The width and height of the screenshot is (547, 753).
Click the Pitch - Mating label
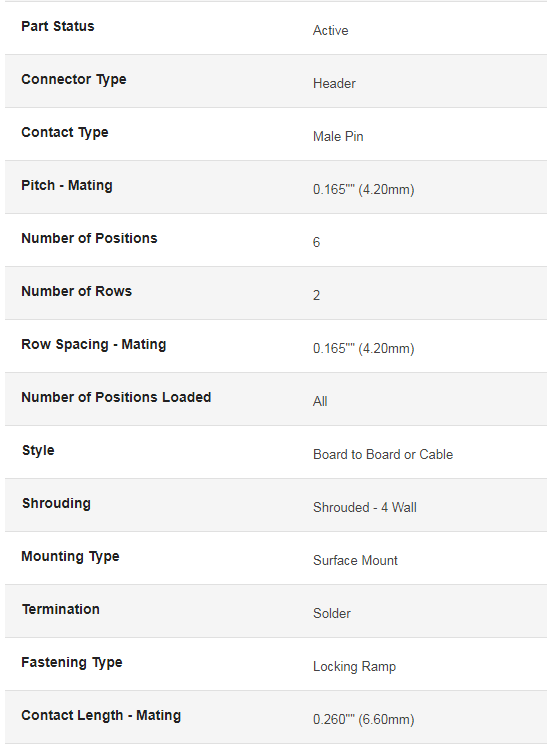[x=67, y=185]
